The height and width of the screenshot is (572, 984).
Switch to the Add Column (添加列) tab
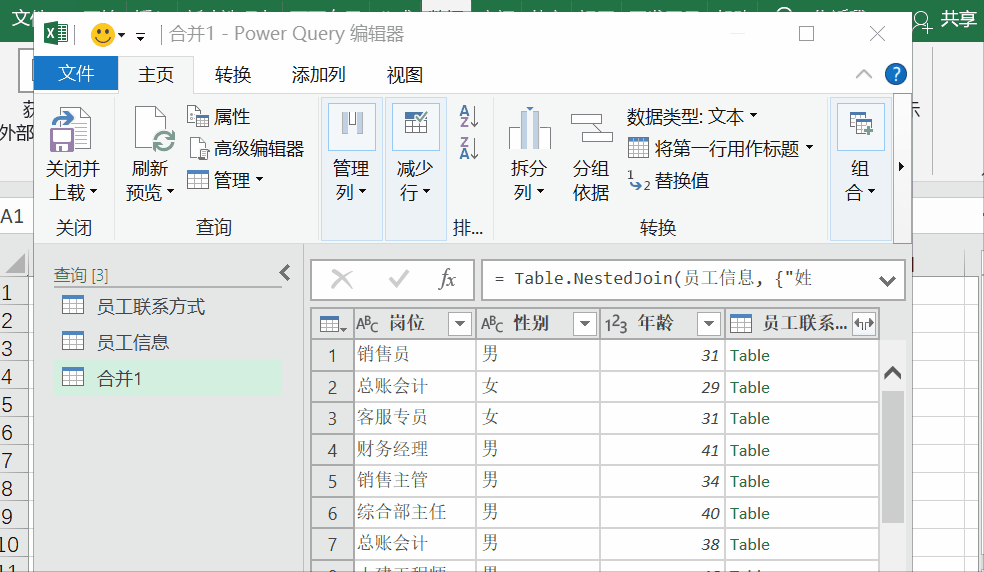tap(319, 75)
